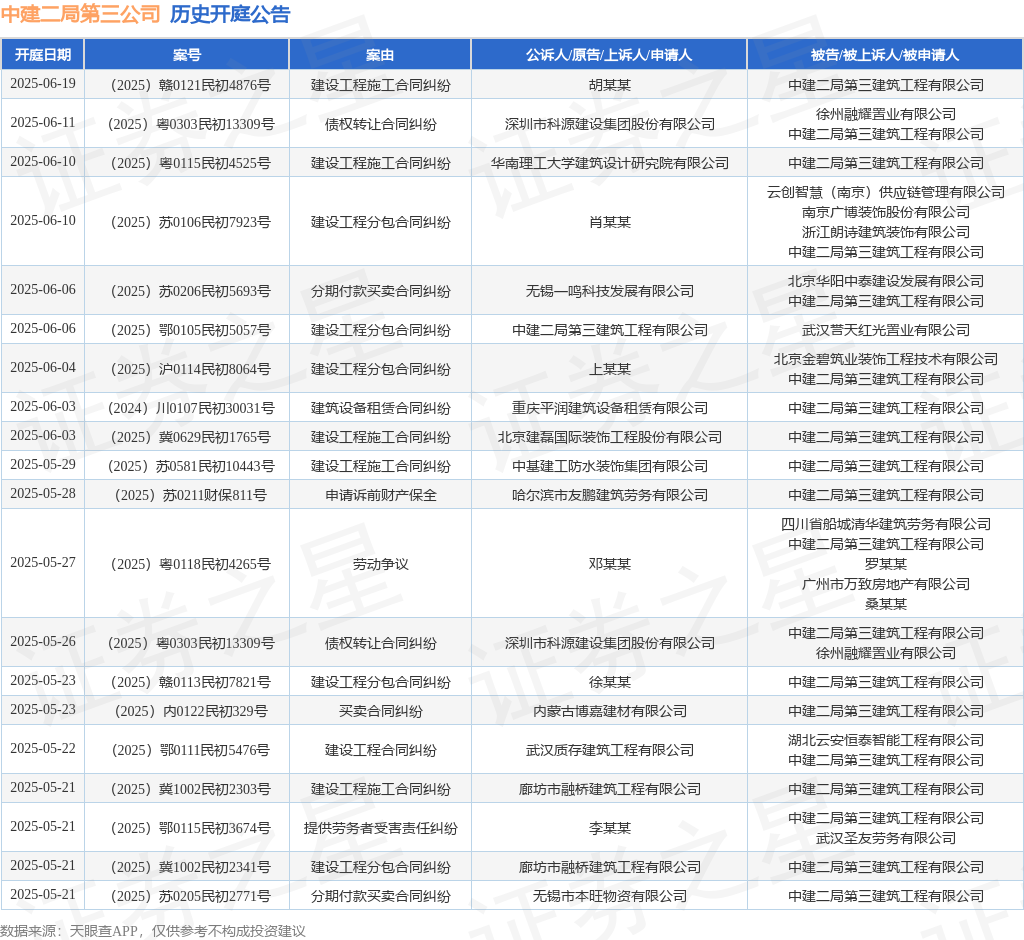Click case cause 建设工程合同纠纷
The width and height of the screenshot is (1024, 940).
tap(380, 751)
